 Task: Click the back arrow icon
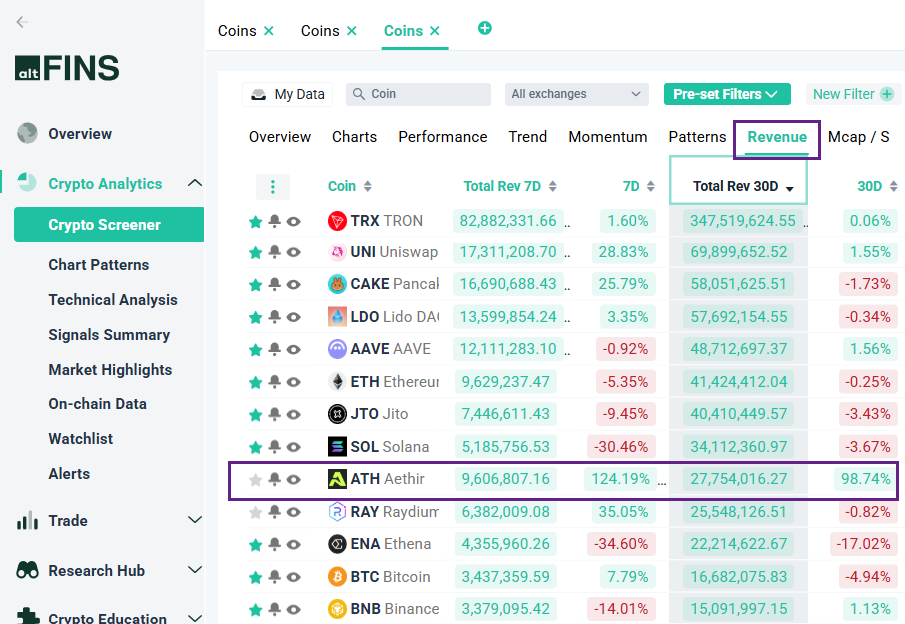coord(22,22)
